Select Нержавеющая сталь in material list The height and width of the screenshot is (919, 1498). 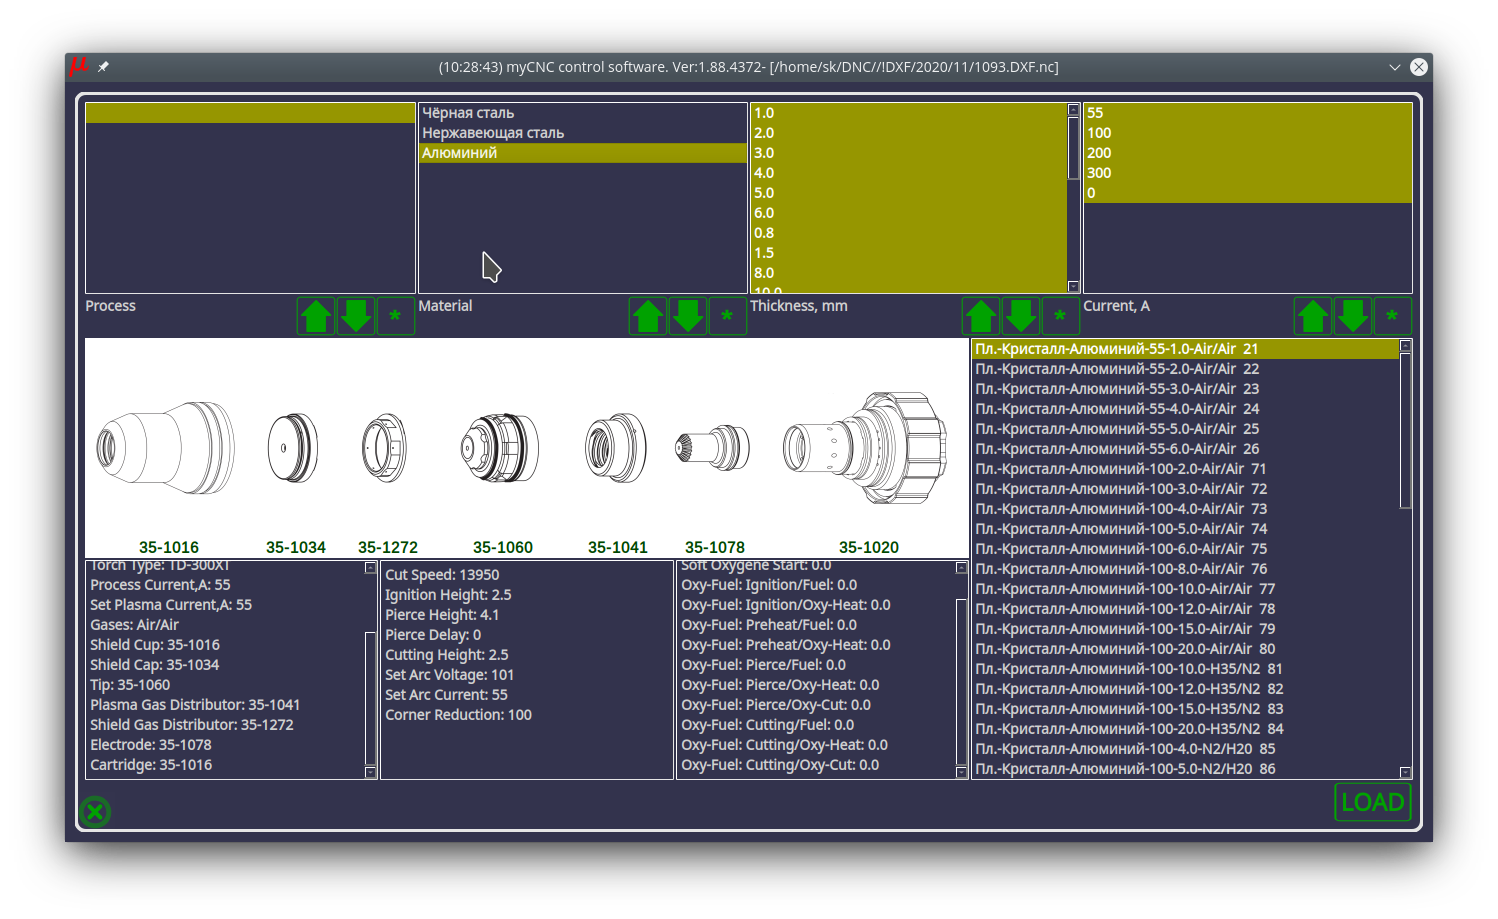493,133
